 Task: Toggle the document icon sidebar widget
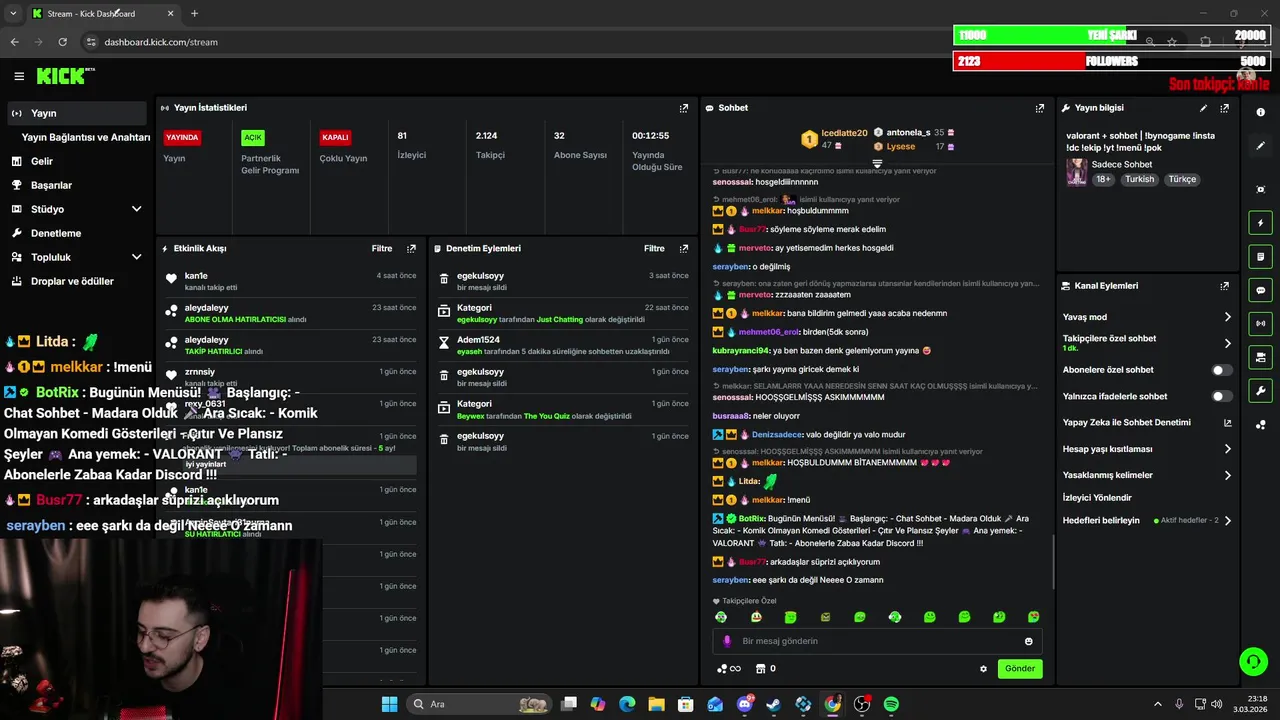(x=1260, y=257)
